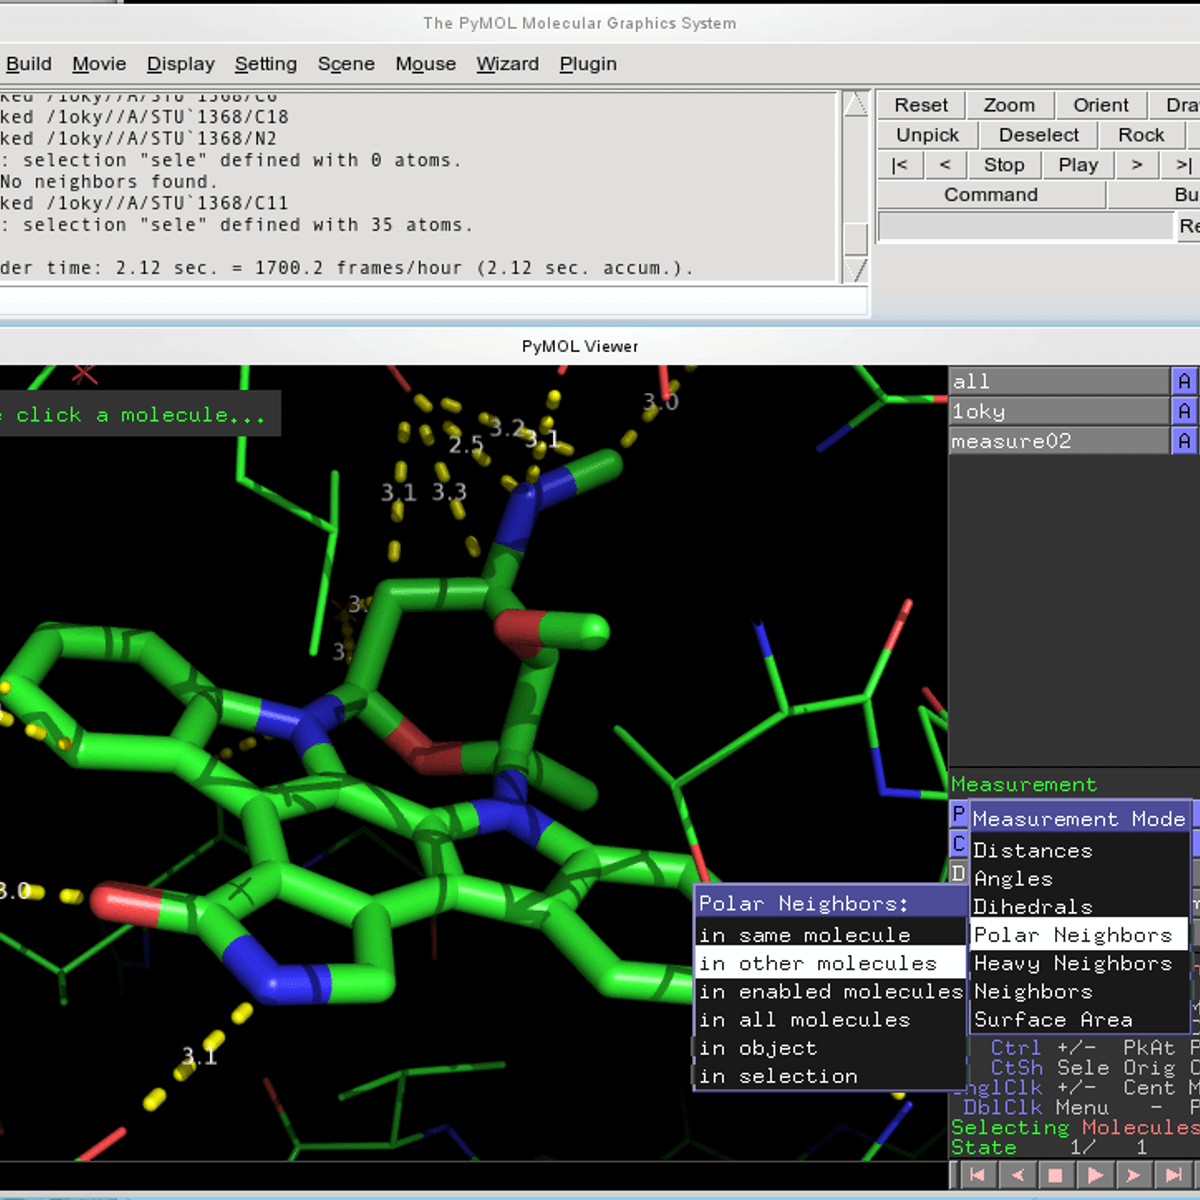Click the green 'Measurement' wizard title

click(x=1024, y=785)
